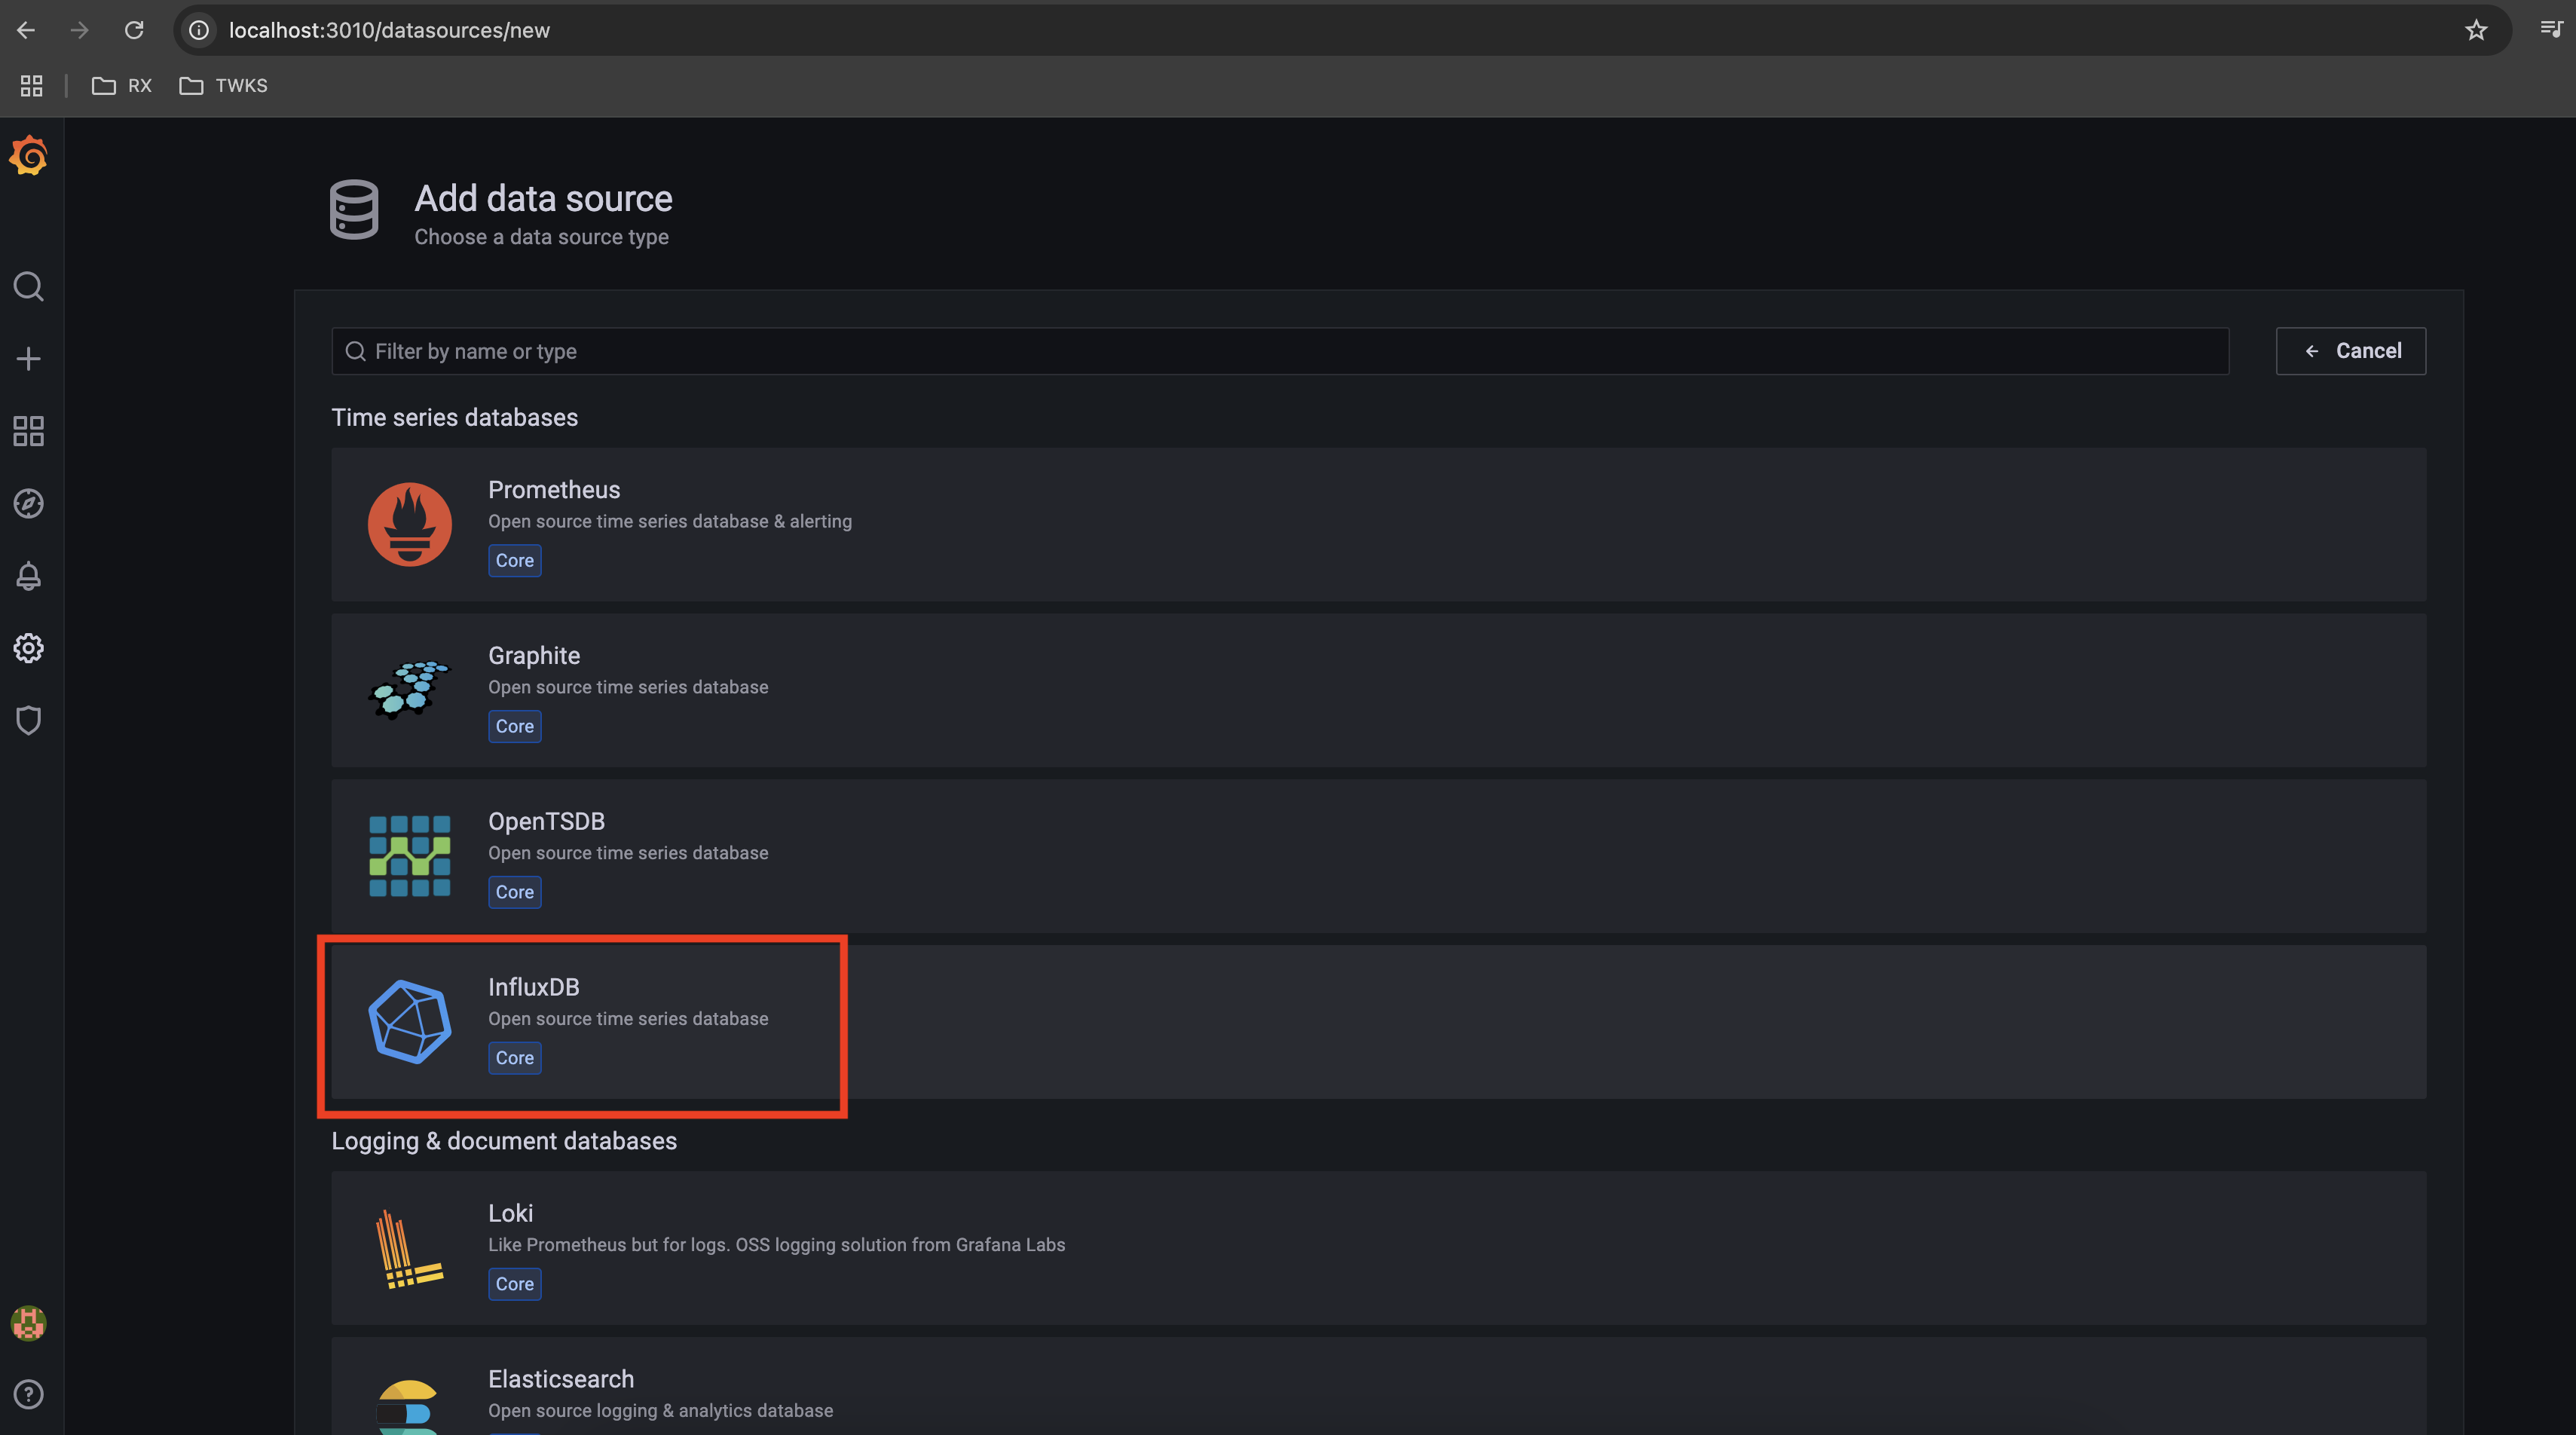
Task: Click the Cancel button to go back
Action: click(2350, 350)
